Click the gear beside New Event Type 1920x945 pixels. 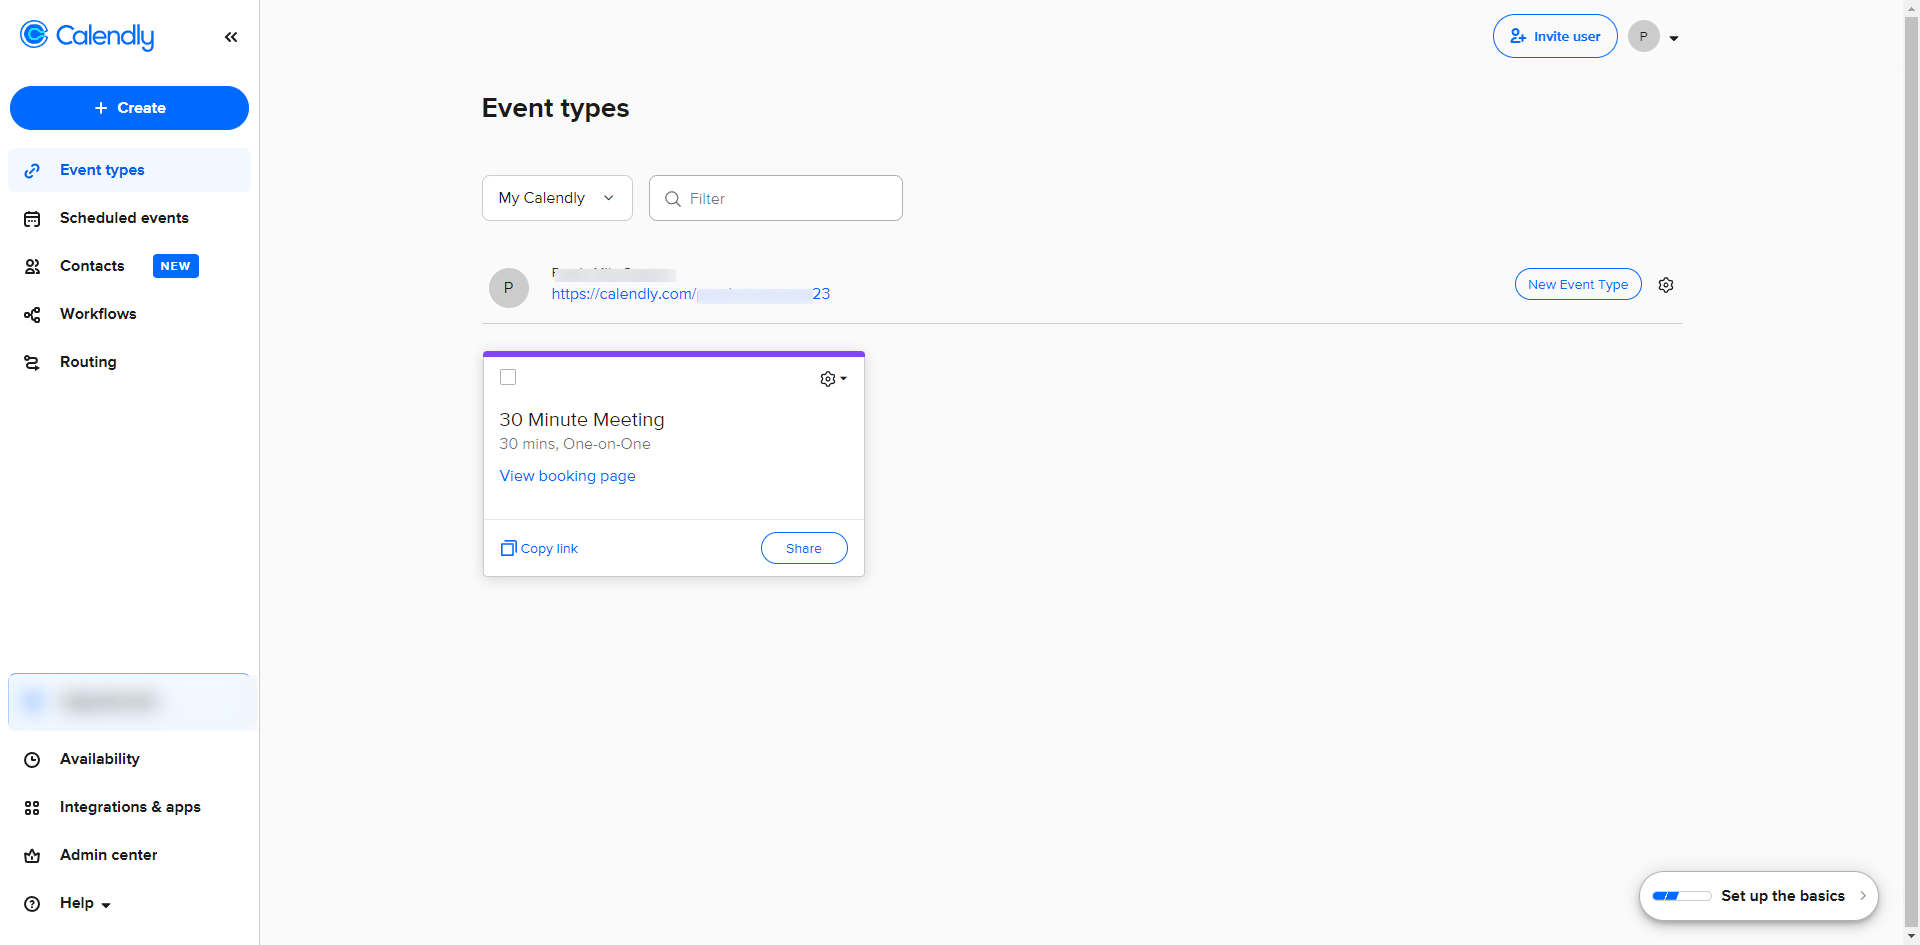tap(1666, 285)
